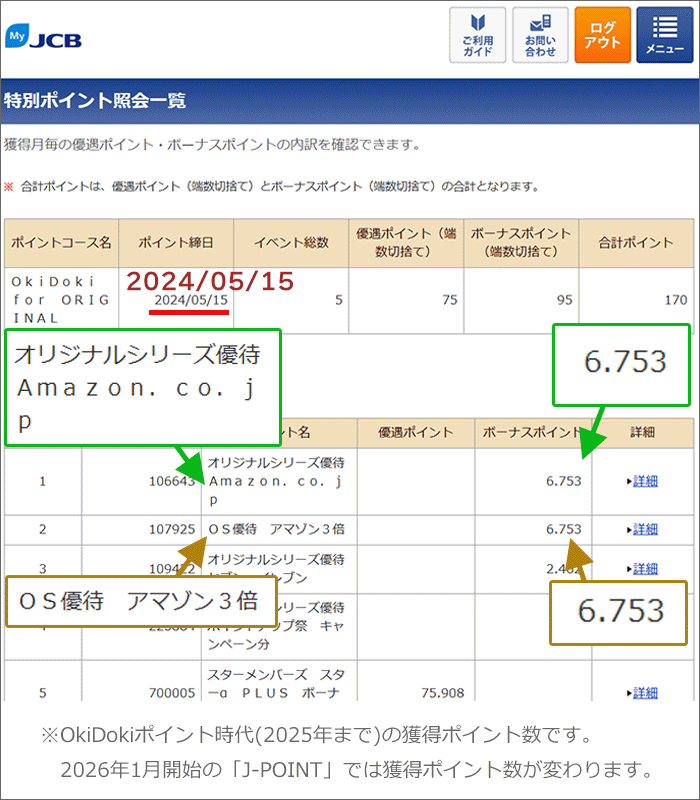Click event code 106643
Viewport: 700px width, 800px height.
coord(172,481)
